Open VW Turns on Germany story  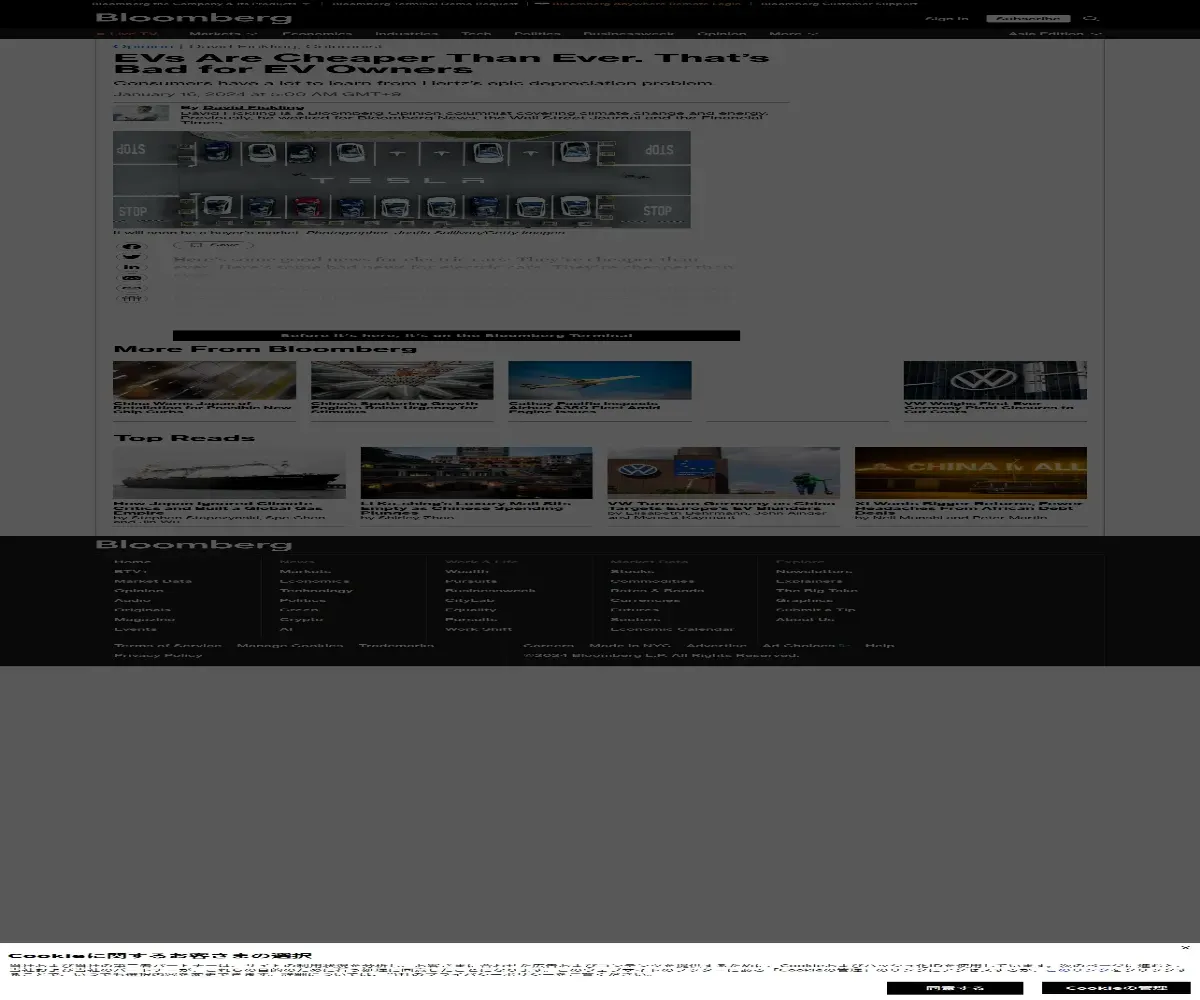722,505
